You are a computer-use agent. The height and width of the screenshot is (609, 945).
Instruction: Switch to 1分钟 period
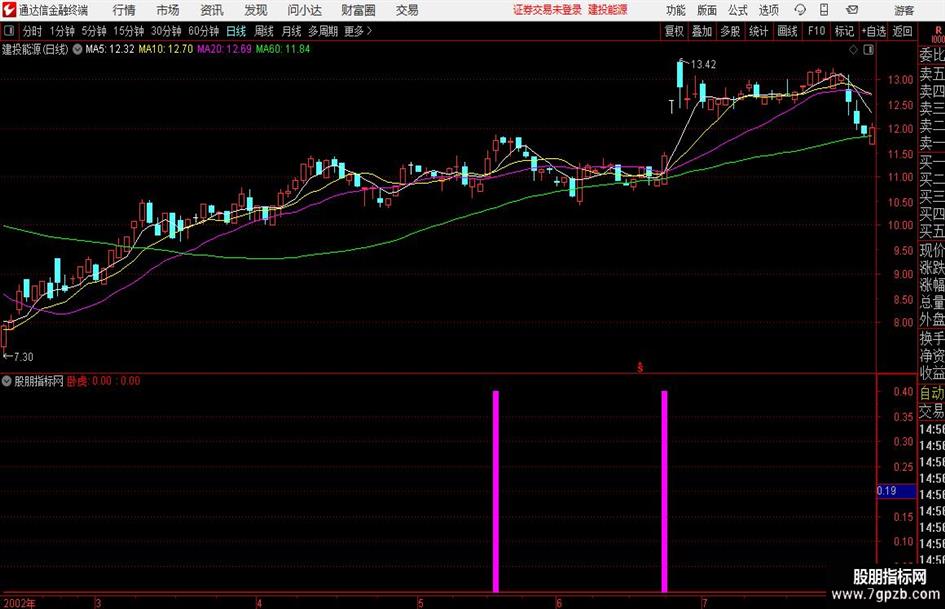[x=62, y=31]
